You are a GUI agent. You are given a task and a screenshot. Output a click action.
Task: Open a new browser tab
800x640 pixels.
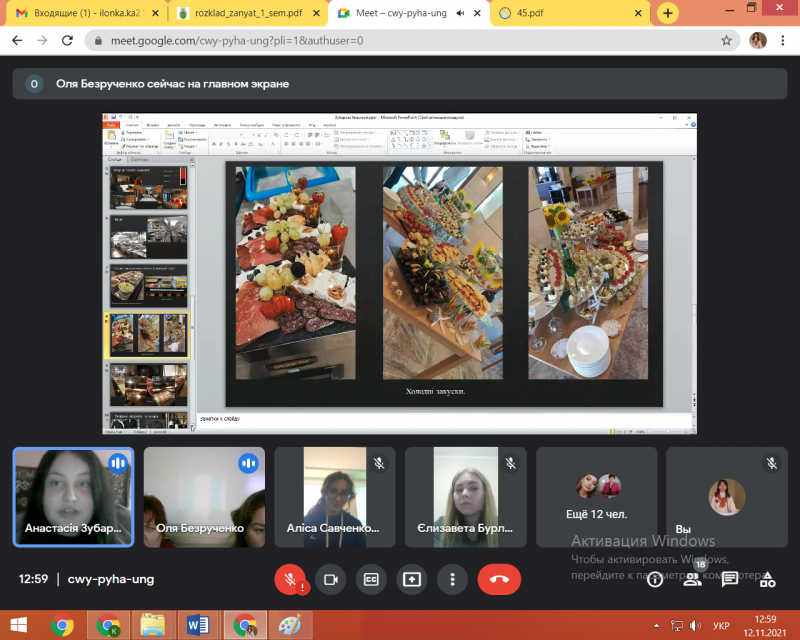[x=667, y=13]
